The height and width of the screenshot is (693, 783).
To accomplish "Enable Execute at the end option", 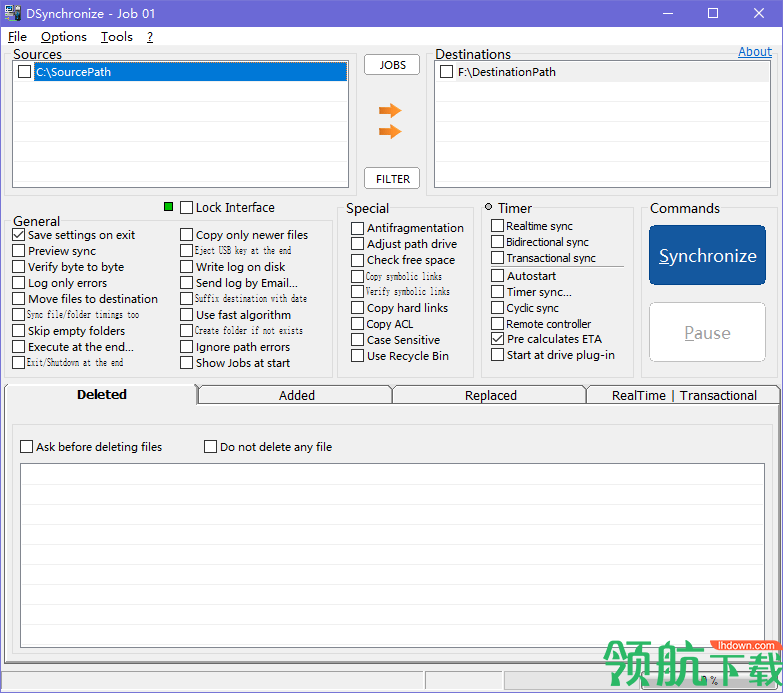I will tap(18, 346).
